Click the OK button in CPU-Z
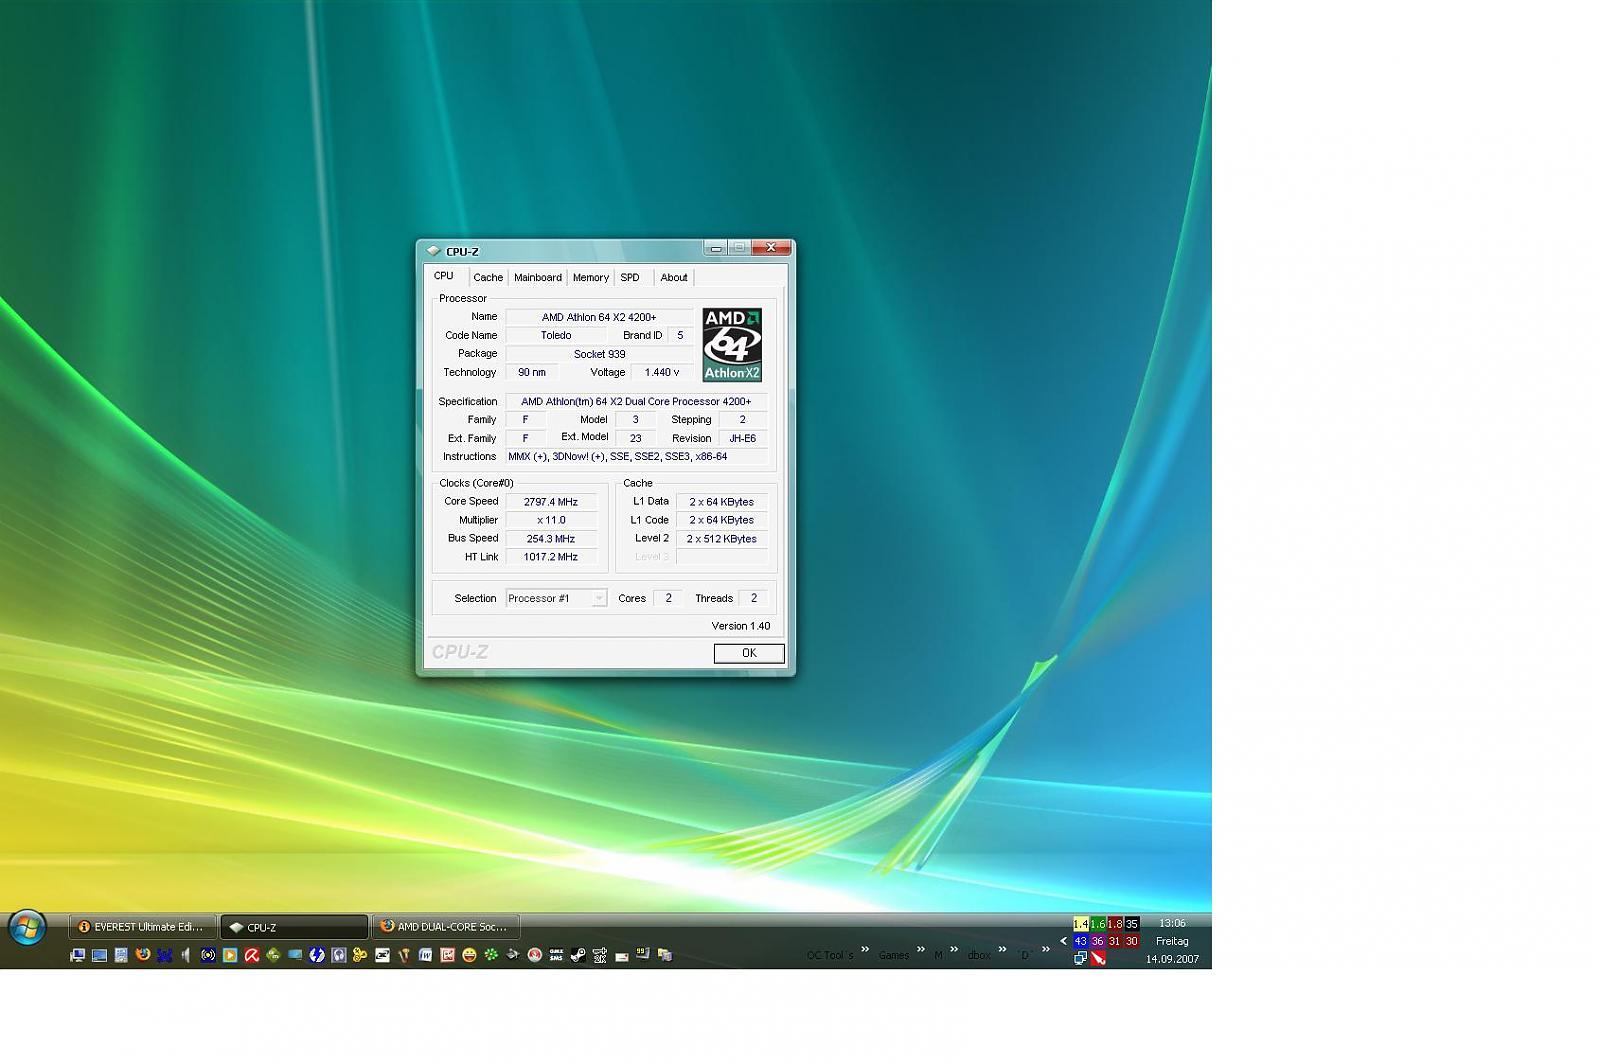1600x1064 pixels. pyautogui.click(x=749, y=653)
